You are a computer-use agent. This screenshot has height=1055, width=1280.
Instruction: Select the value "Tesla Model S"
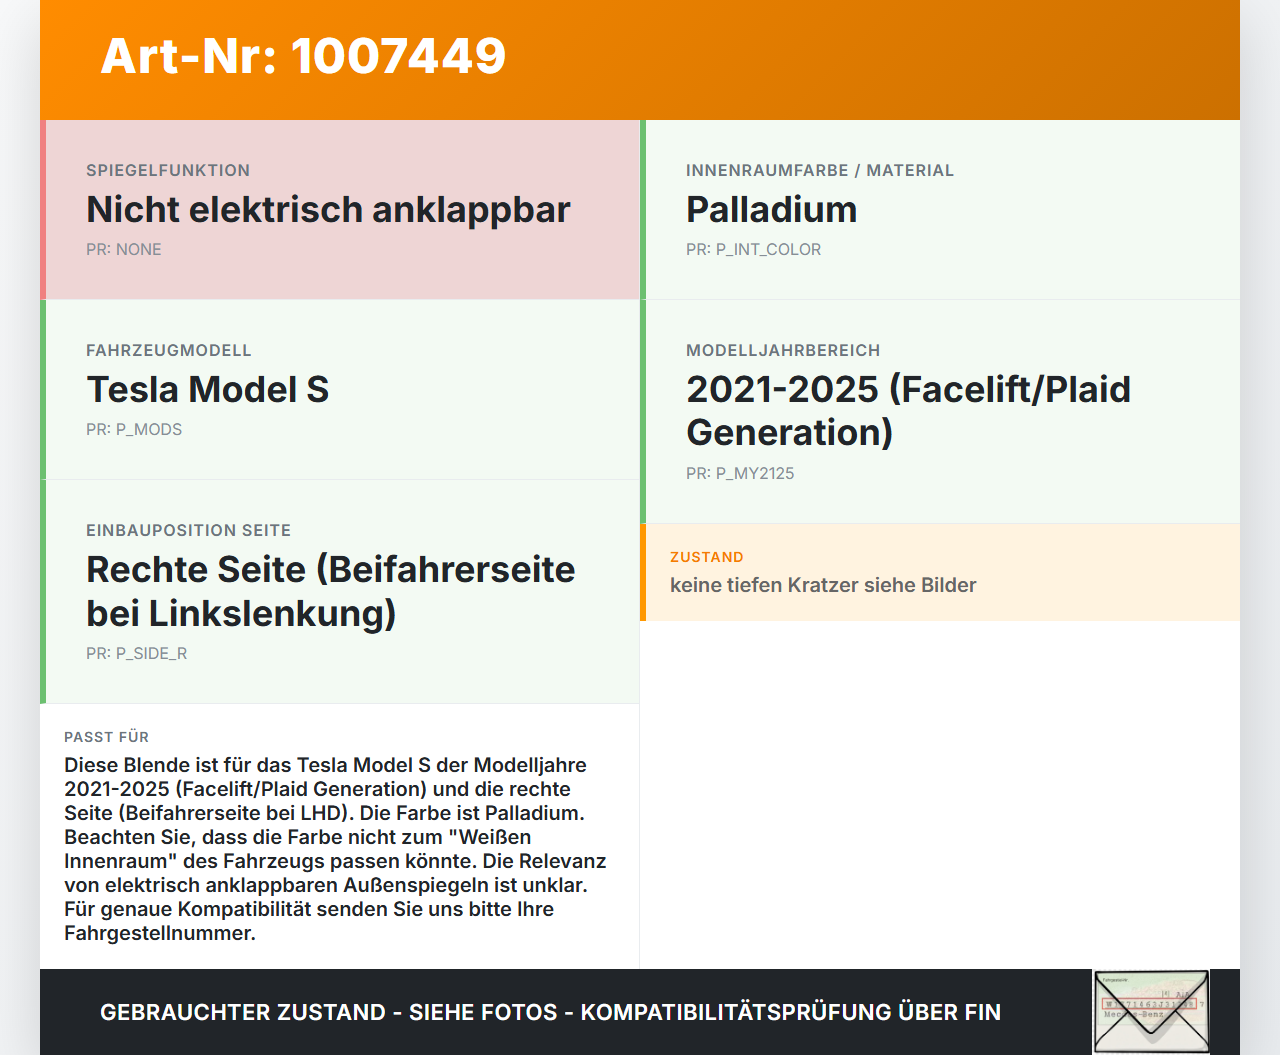(208, 389)
